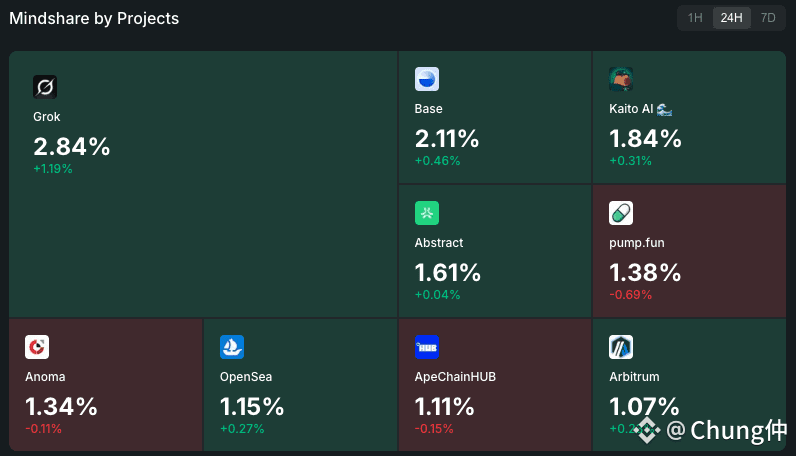Open the Kaito AI avatar icon

621,79
